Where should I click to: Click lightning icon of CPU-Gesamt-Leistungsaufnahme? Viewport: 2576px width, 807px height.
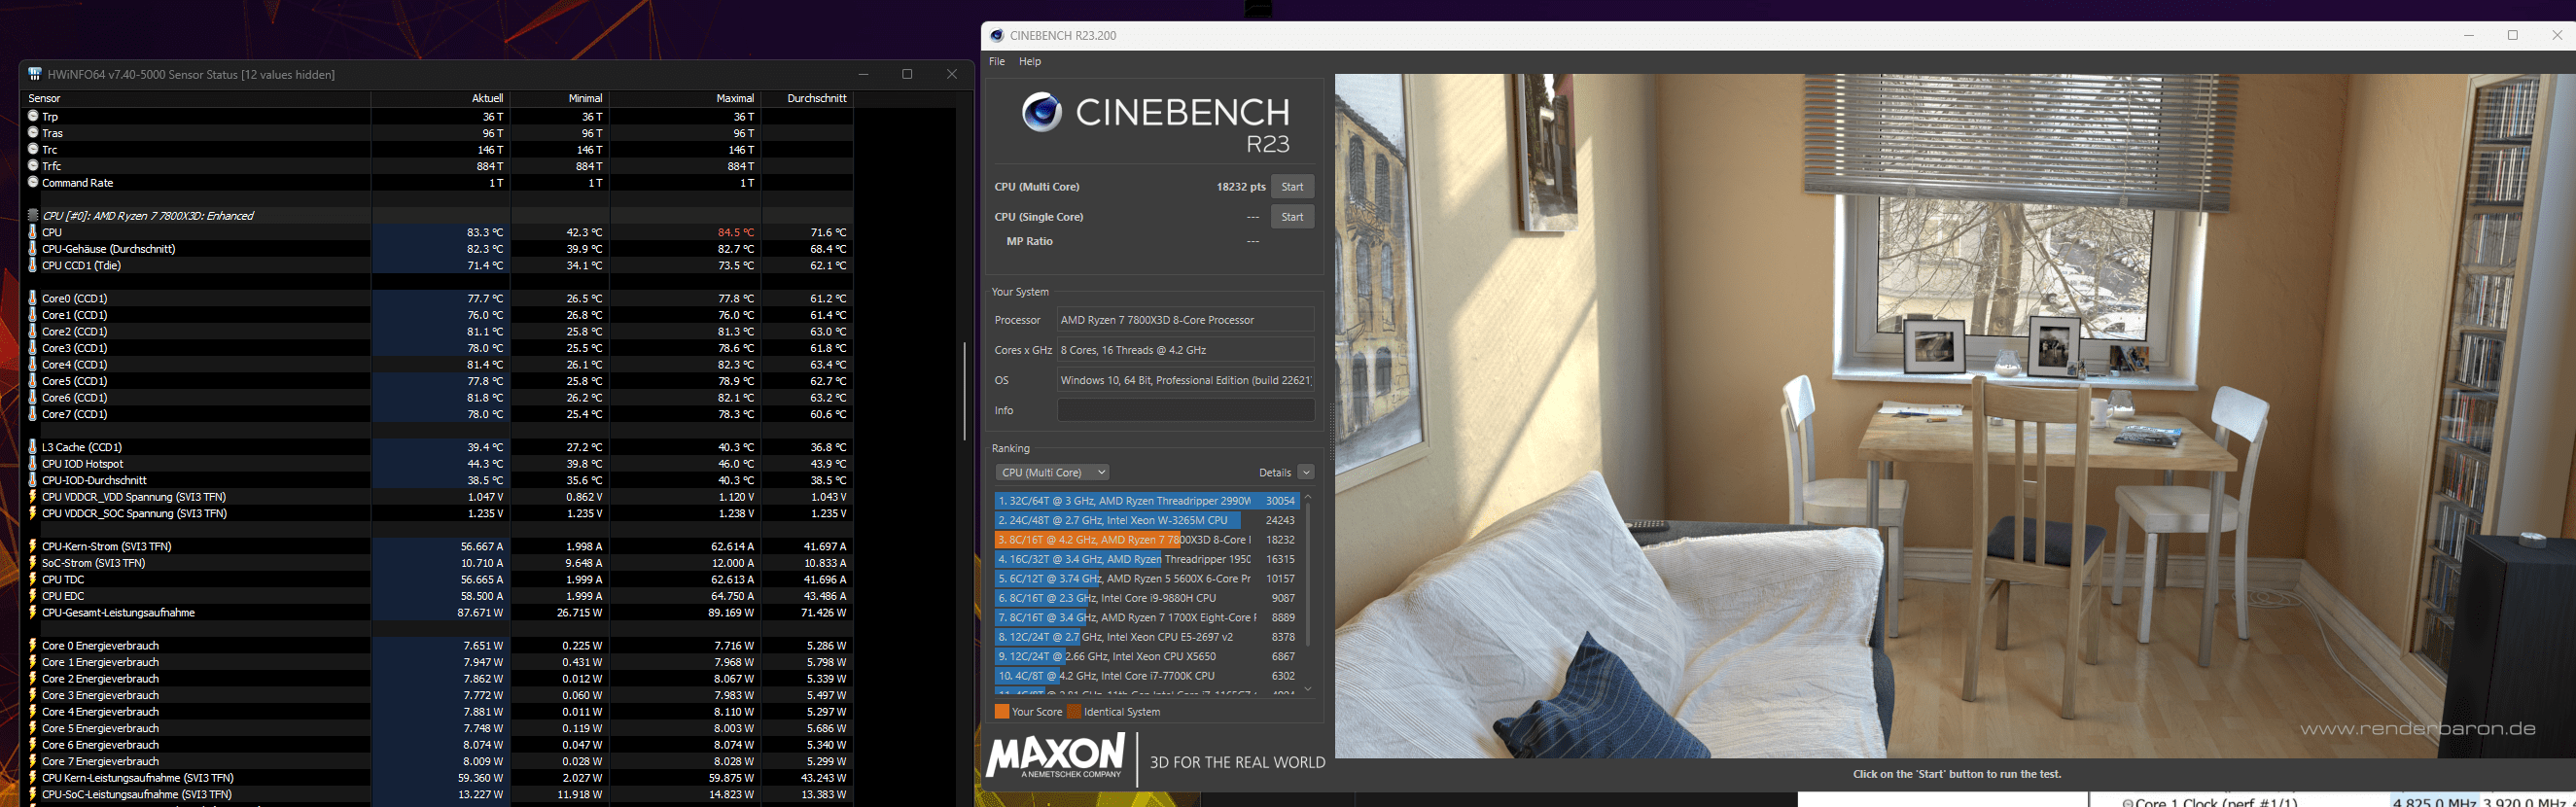tap(33, 612)
